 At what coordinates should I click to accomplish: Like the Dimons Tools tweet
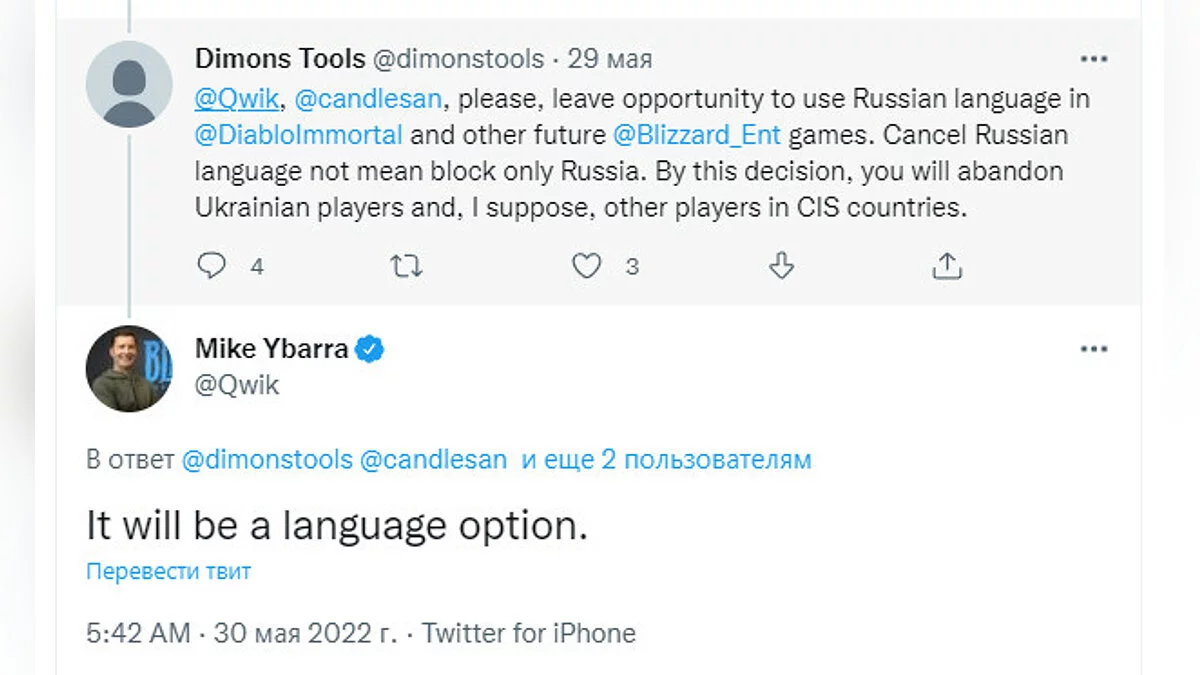coord(587,266)
